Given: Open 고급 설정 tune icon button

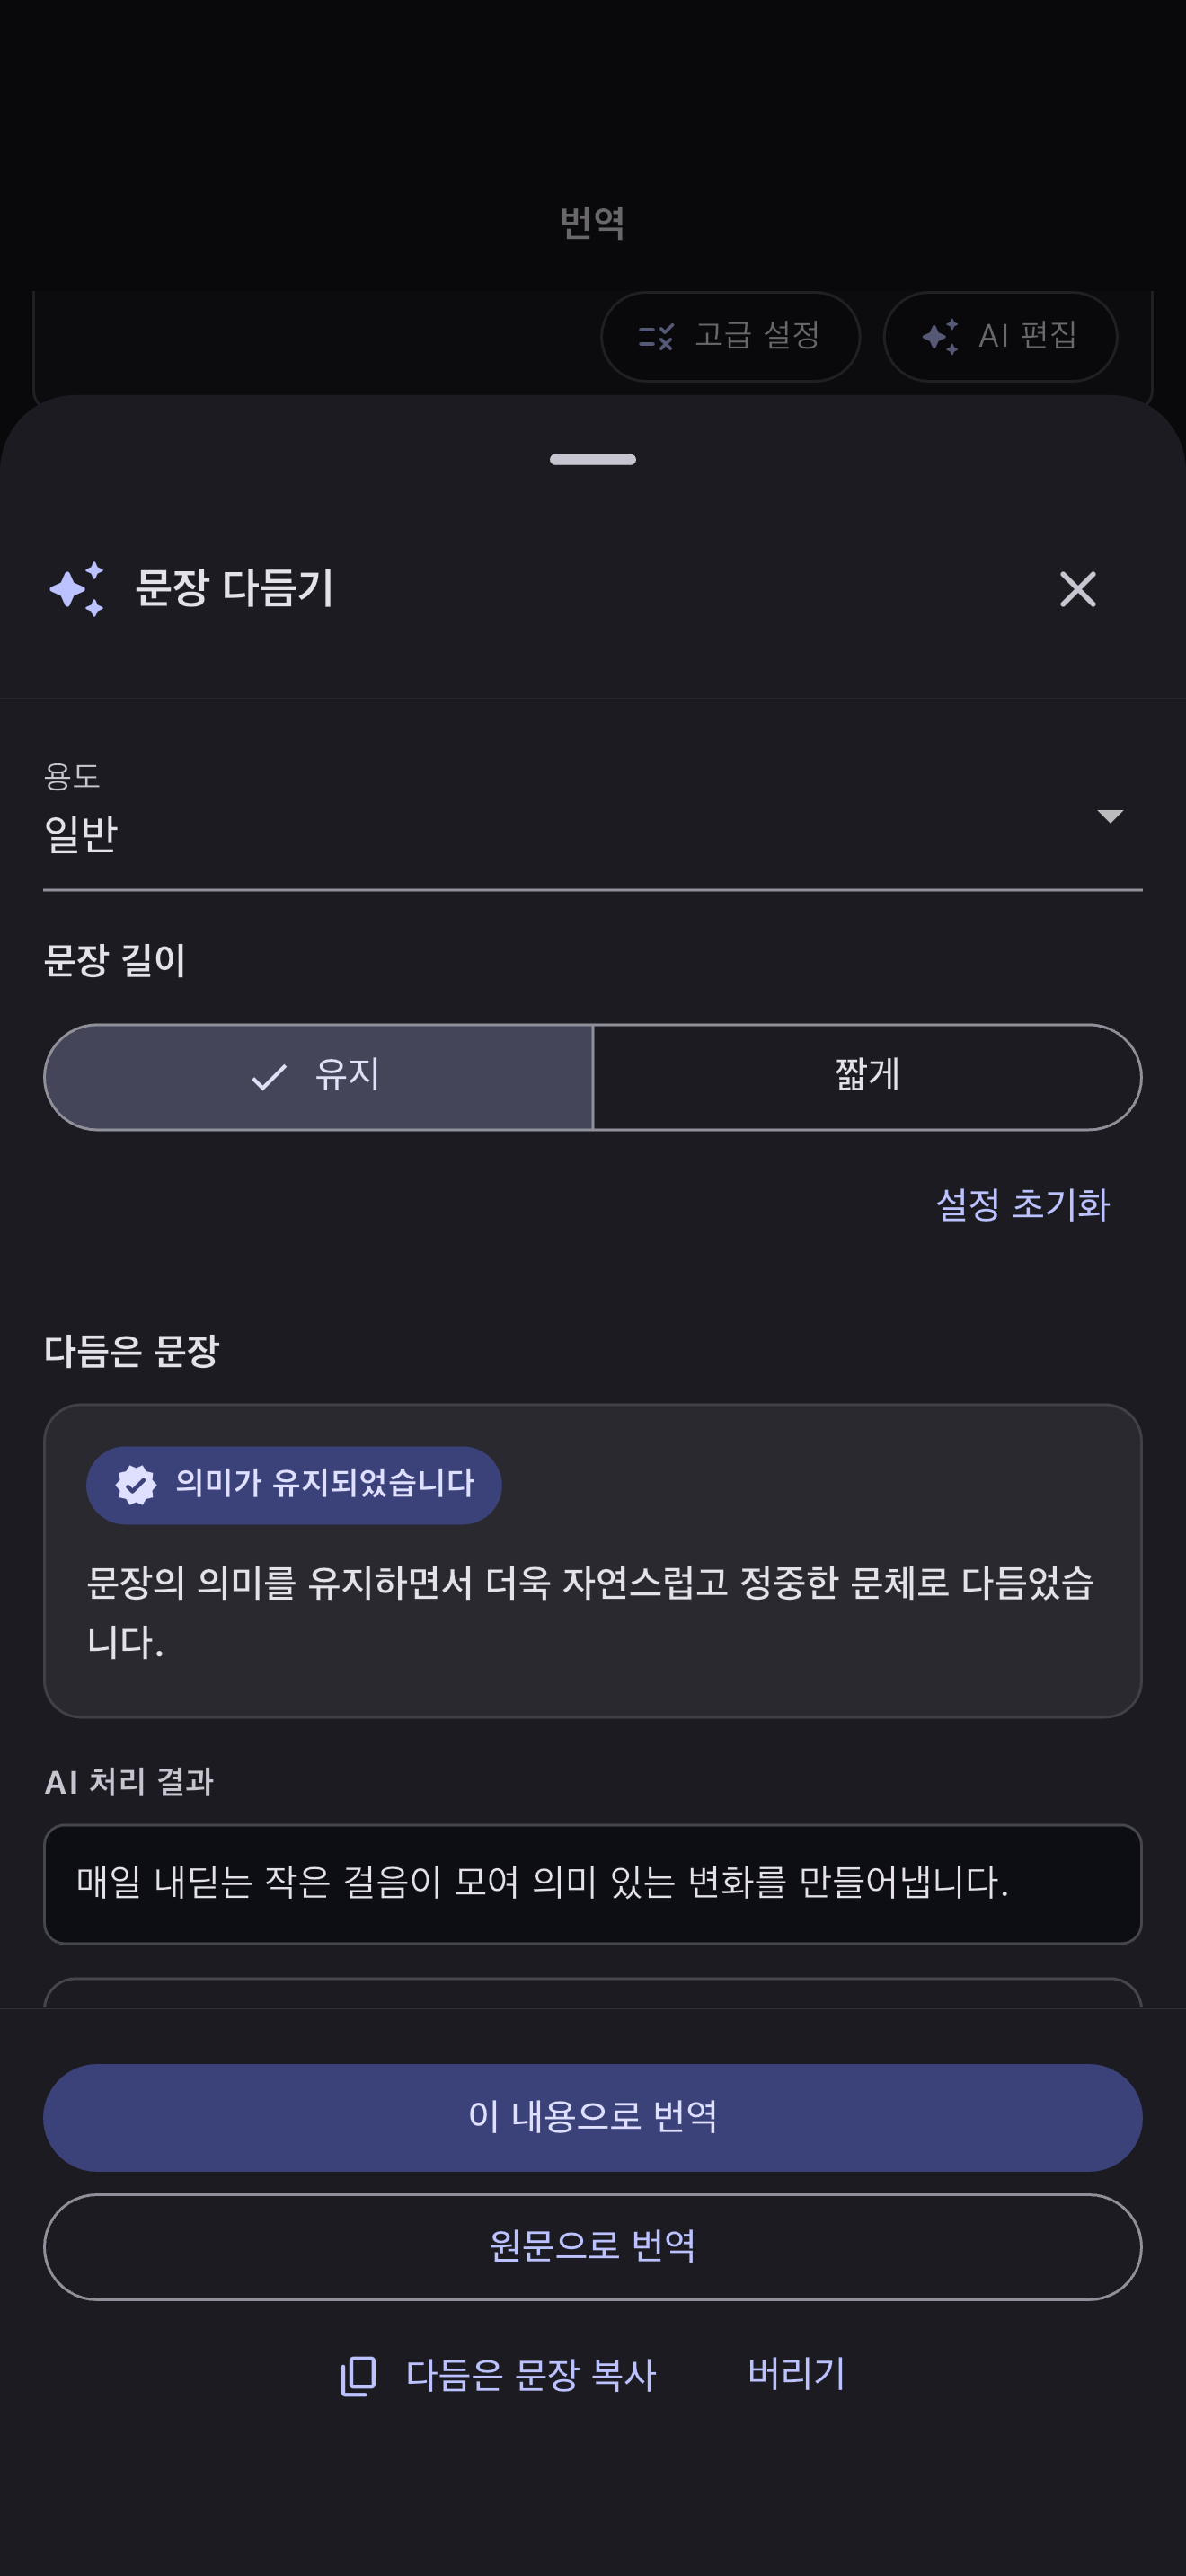Looking at the screenshot, I should (730, 336).
